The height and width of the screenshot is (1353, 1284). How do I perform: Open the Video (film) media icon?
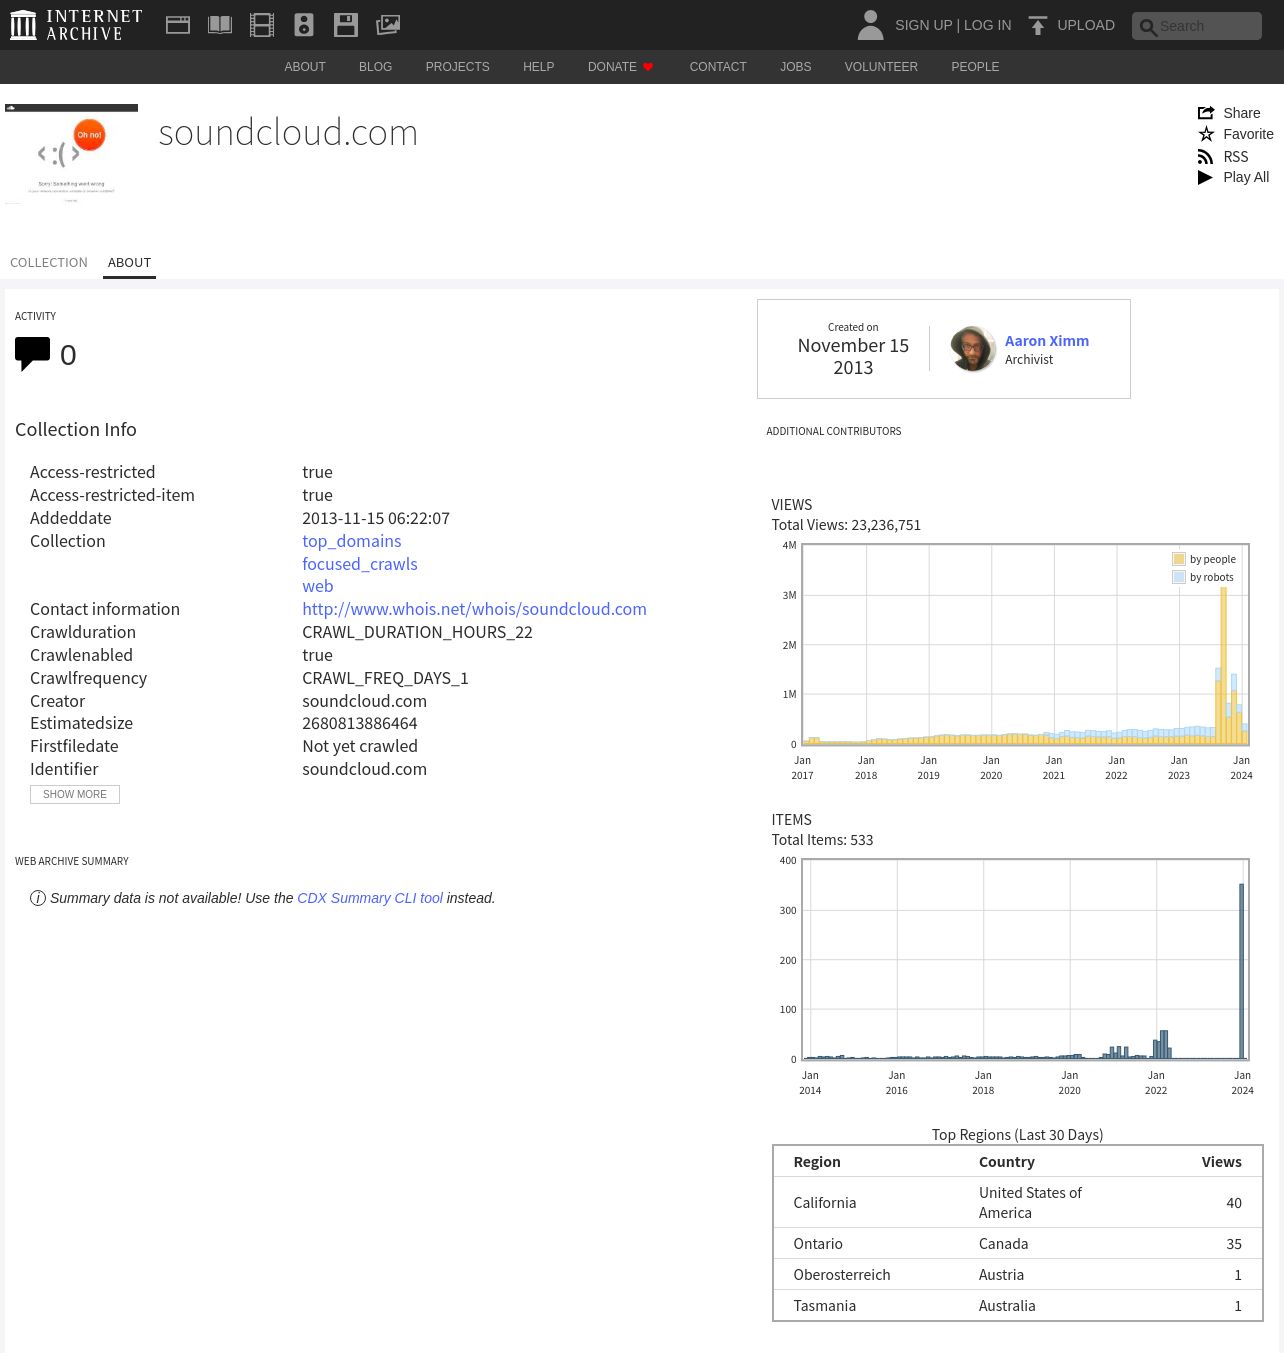click(262, 25)
